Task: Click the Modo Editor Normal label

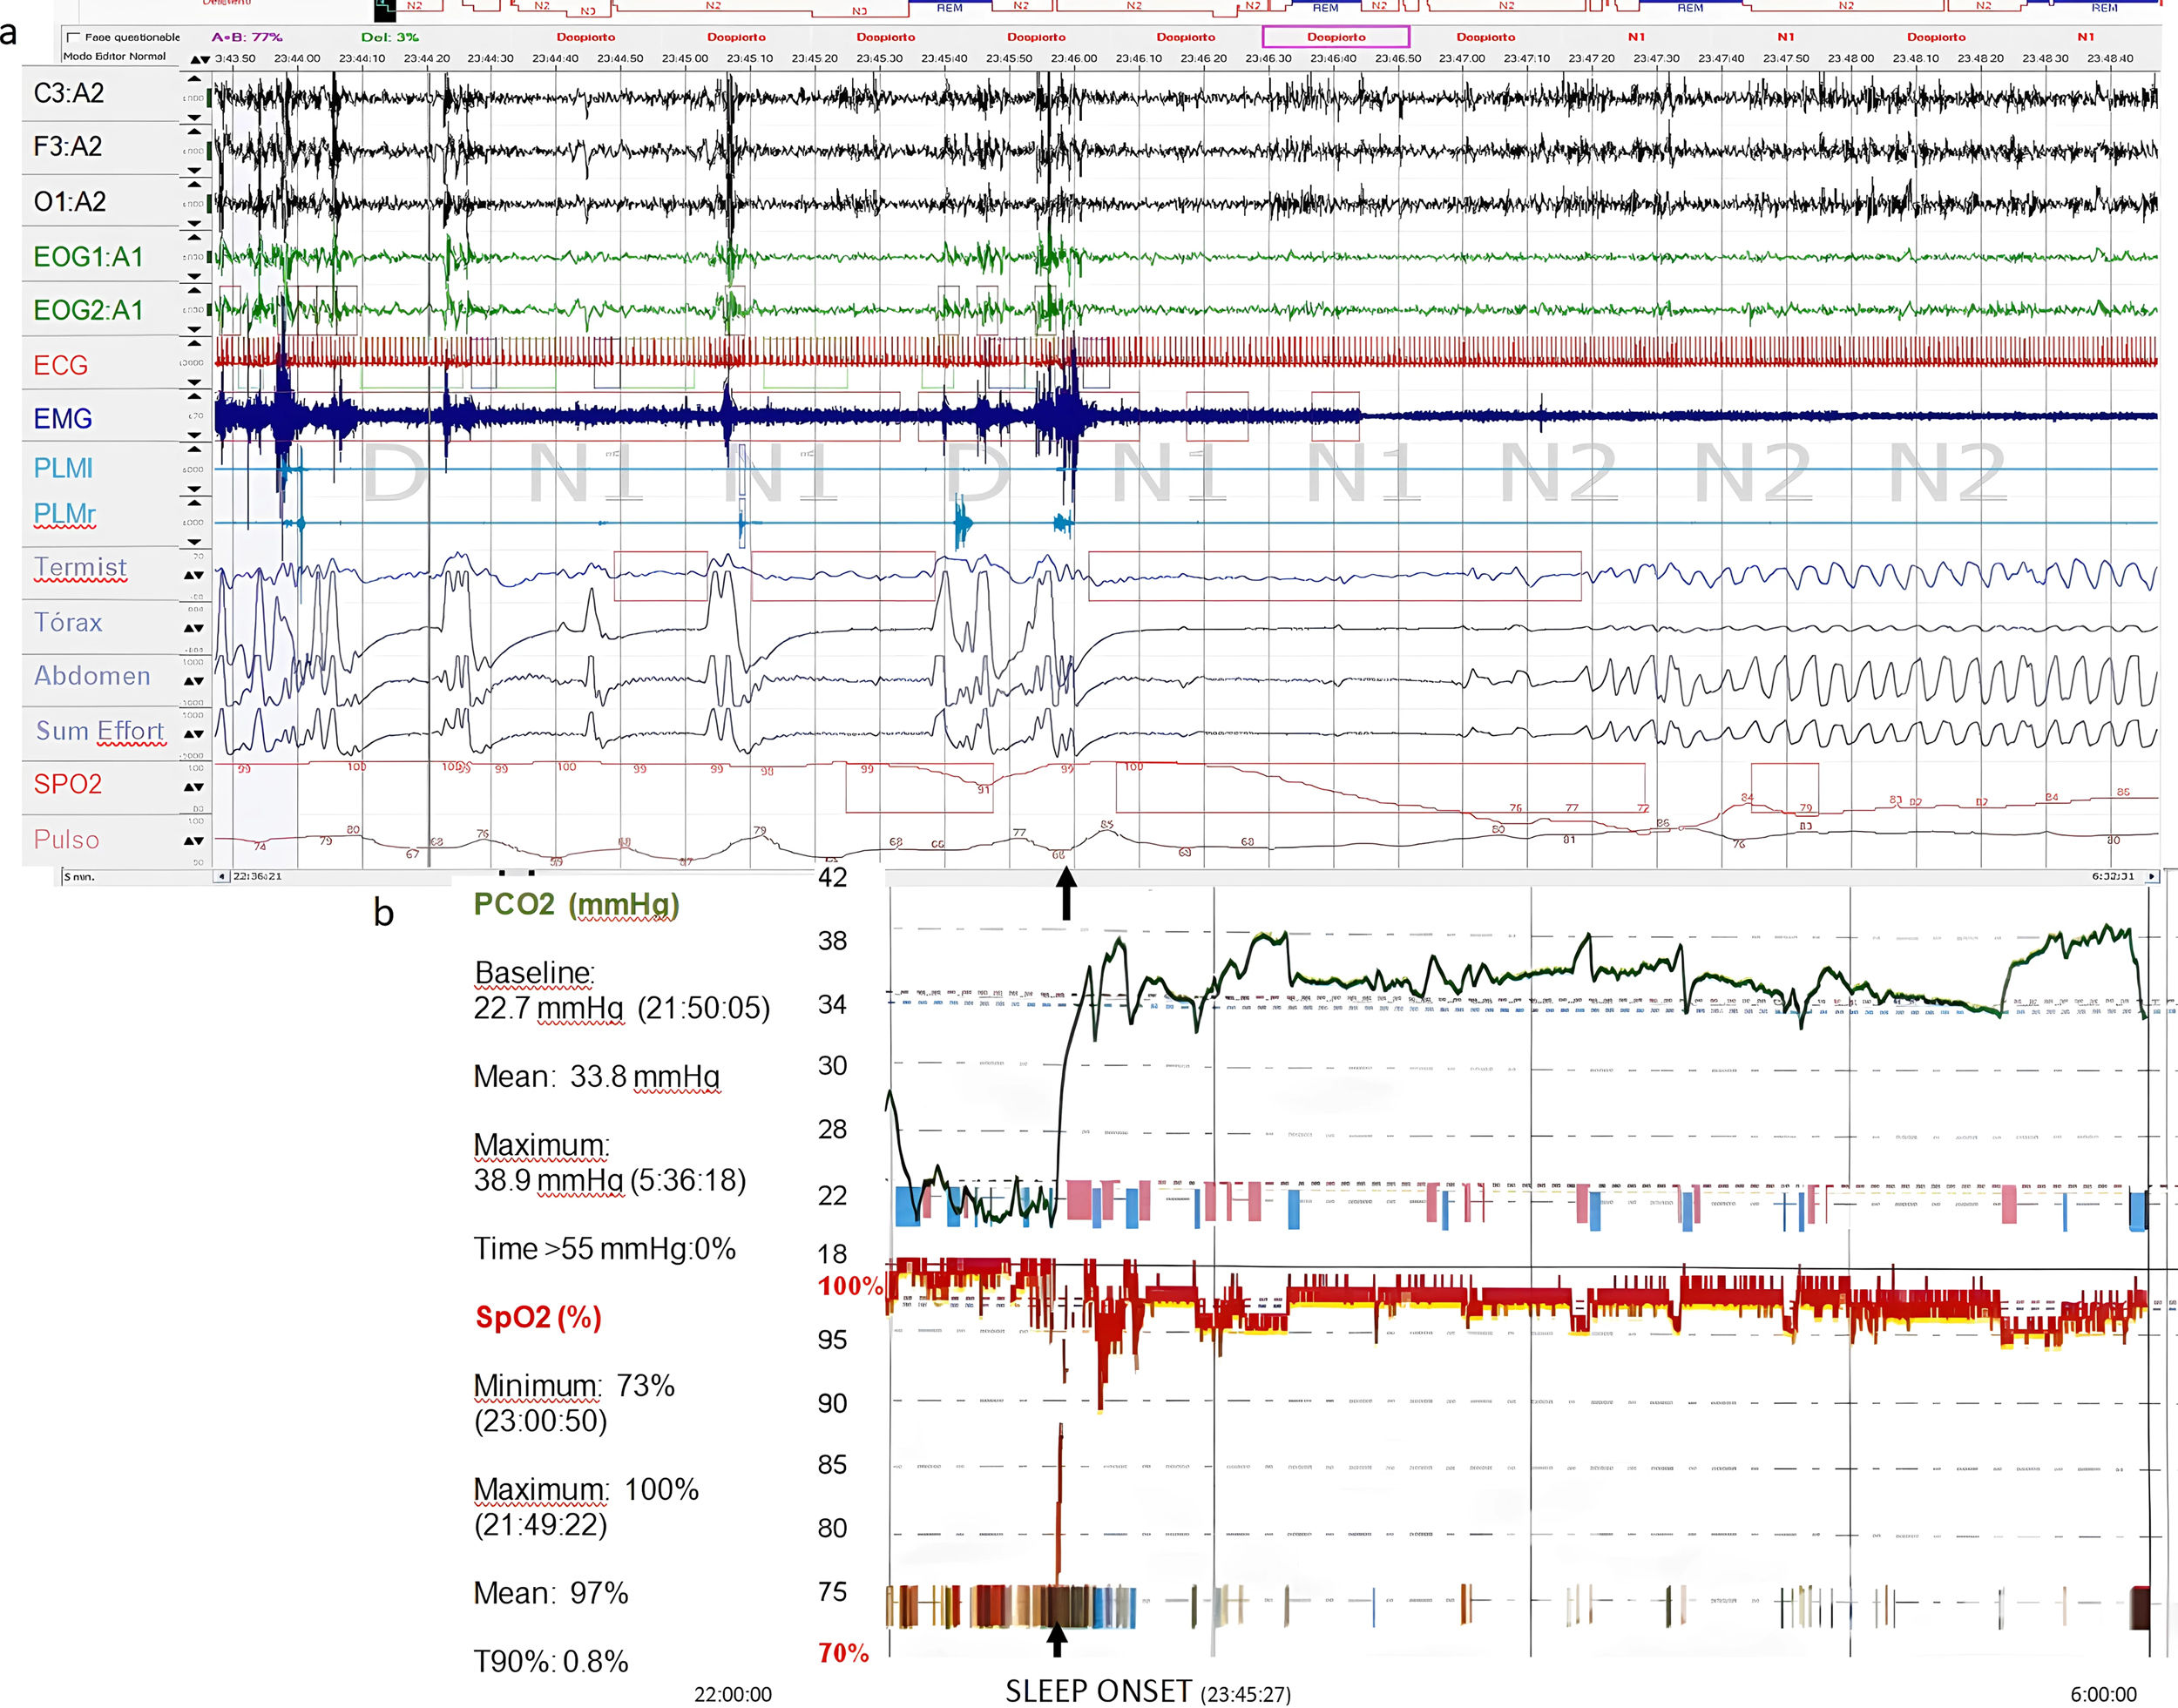Action: 114,56
